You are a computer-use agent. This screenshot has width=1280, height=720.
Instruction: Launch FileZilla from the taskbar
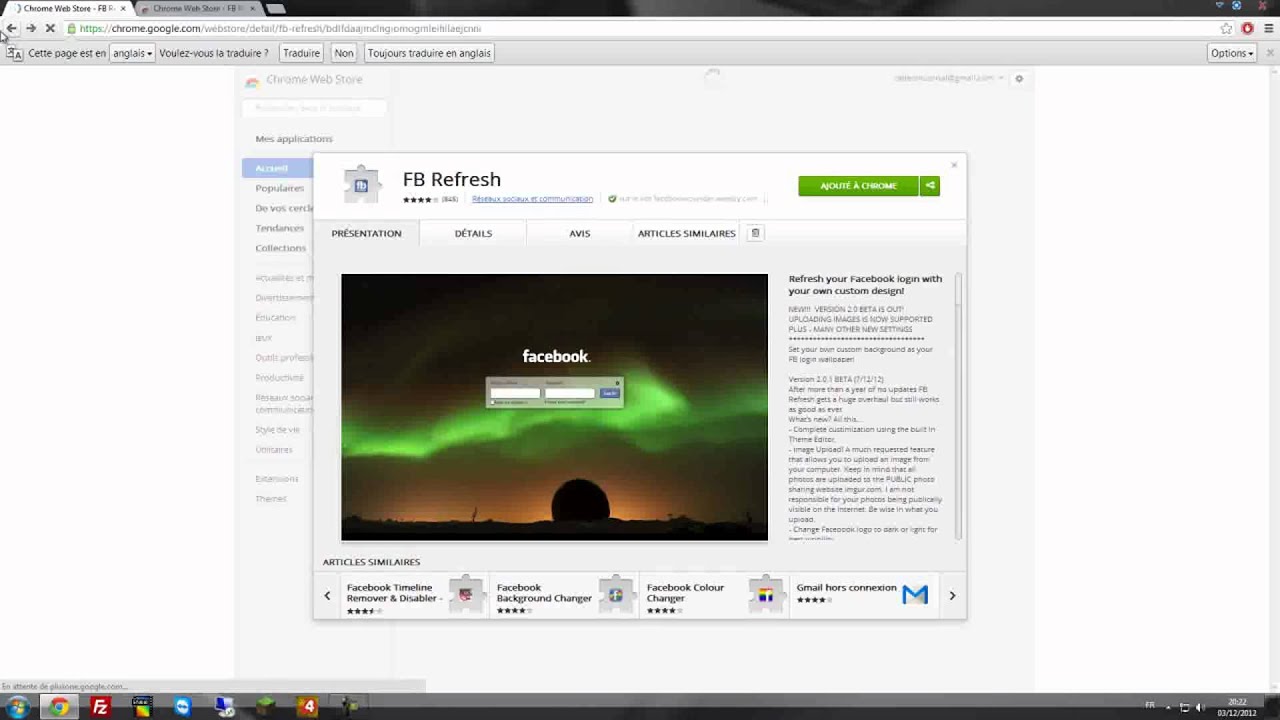point(100,707)
